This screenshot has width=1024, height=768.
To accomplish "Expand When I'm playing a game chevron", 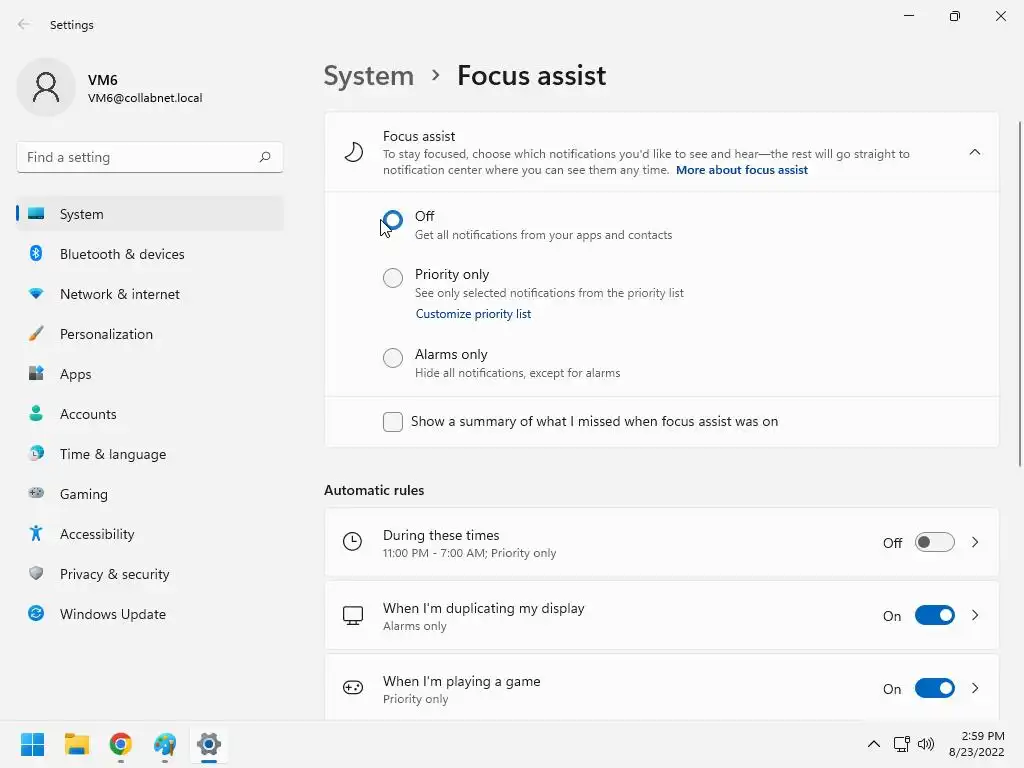I will tap(975, 689).
